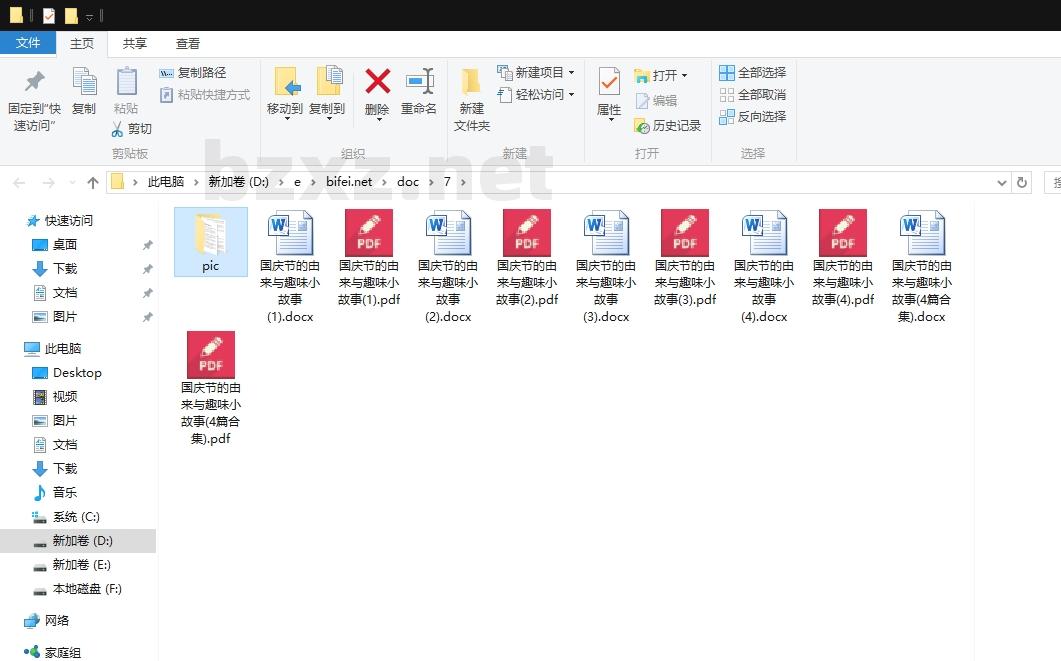Click the New Folder (新建文件夹) icon
1061x661 pixels.
pos(471,82)
